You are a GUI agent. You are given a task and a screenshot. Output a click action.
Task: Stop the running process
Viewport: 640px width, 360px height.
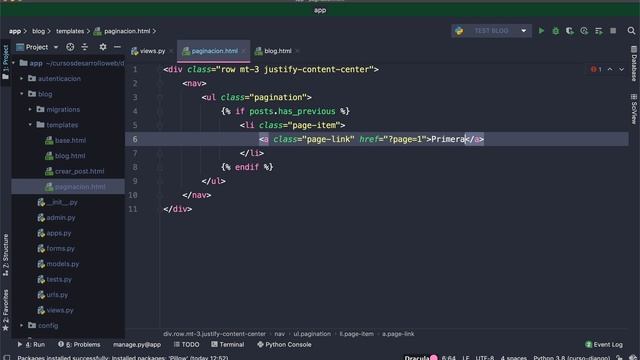pos(613,31)
